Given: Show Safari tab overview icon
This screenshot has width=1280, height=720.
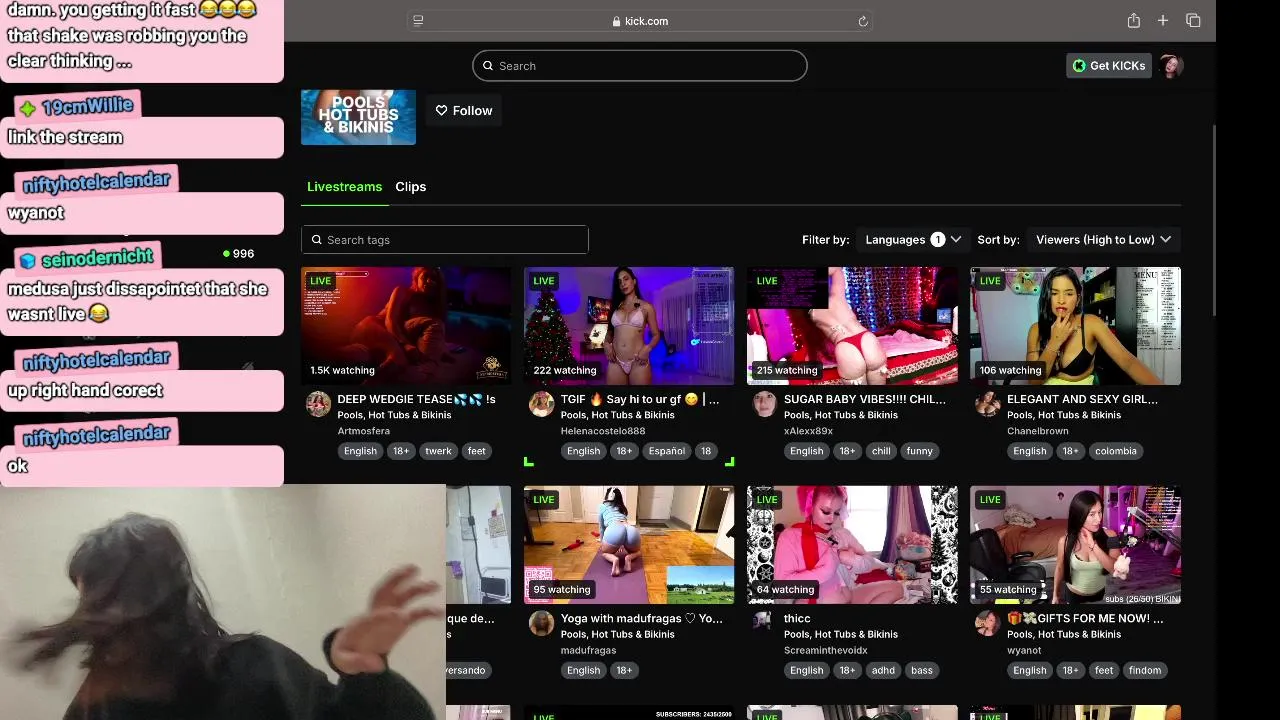Looking at the screenshot, I should pyautogui.click(x=1193, y=21).
